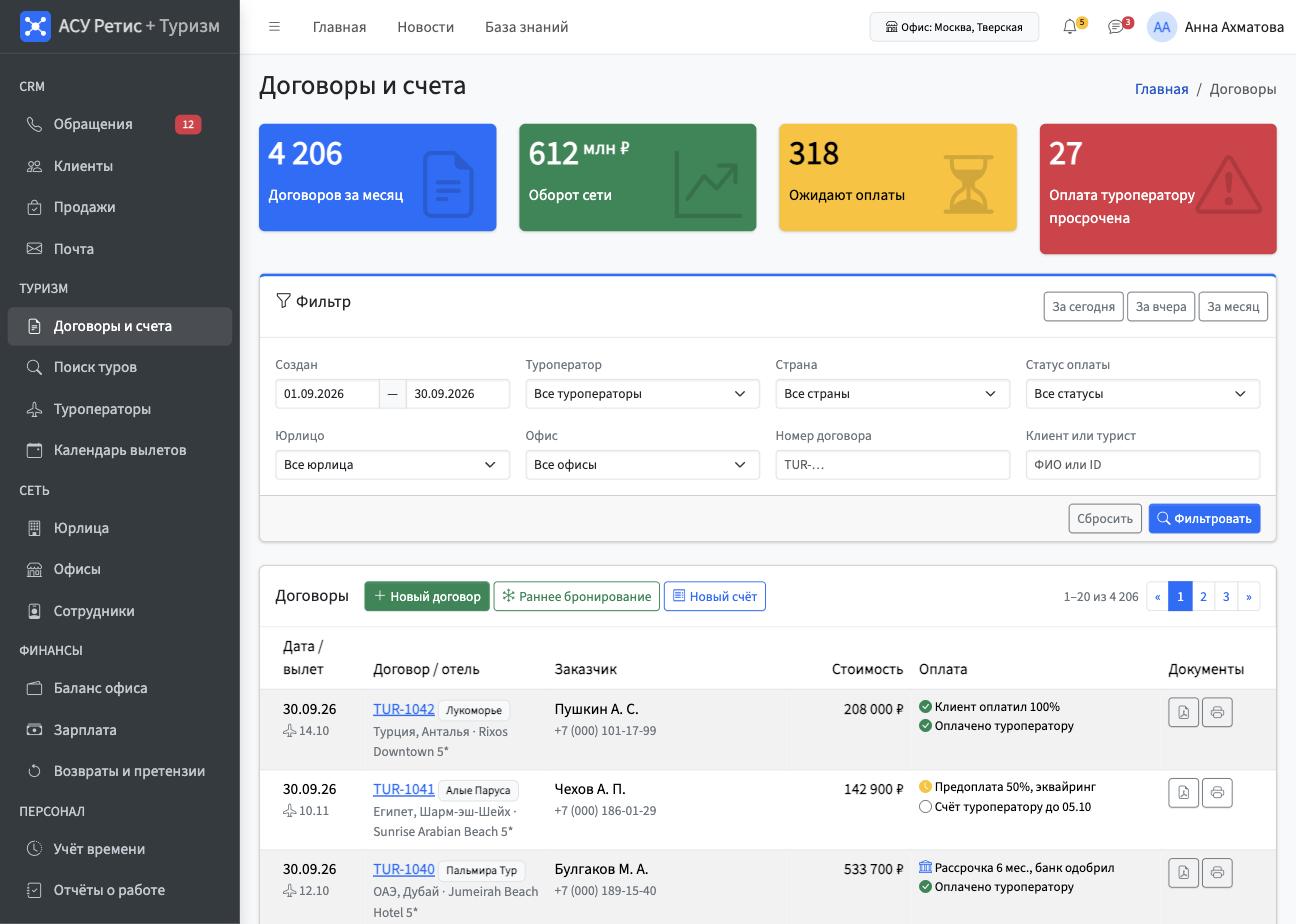Open Обращения in the sidebar
Image resolution: width=1296 pixels, height=924 pixels.
[120, 124]
